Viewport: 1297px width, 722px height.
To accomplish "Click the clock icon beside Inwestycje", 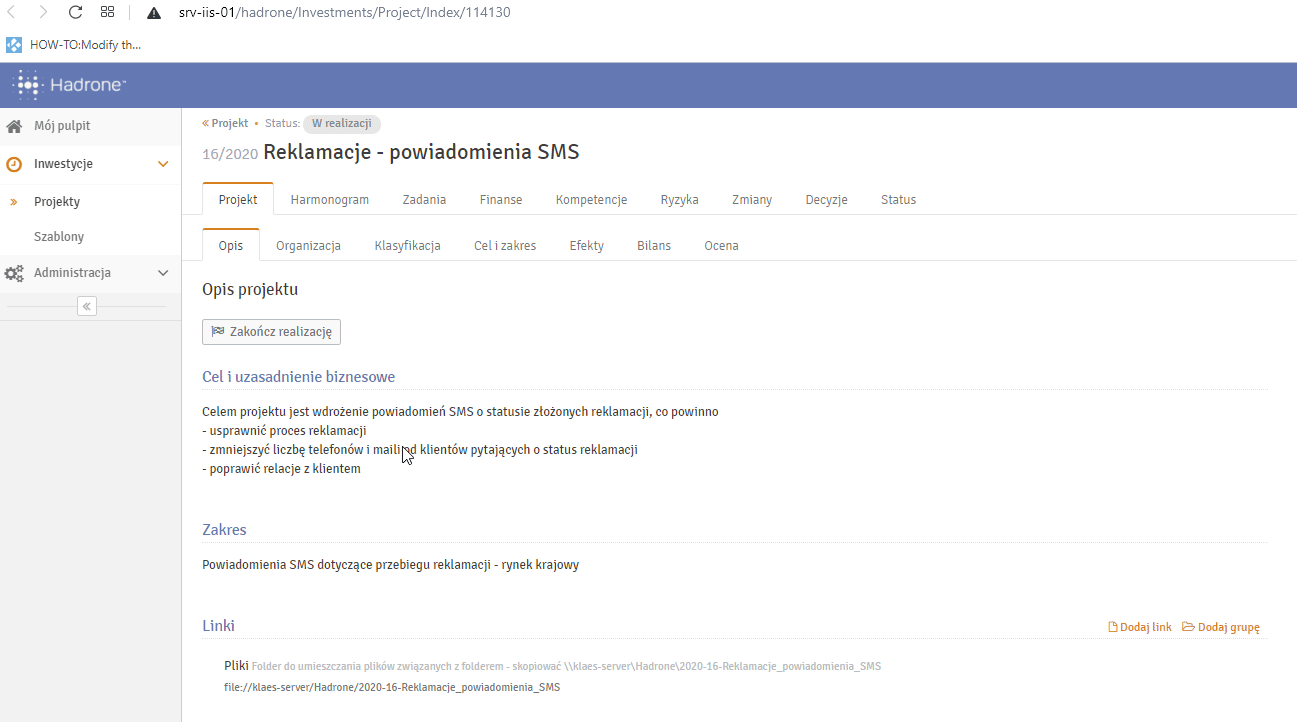I will pos(14,164).
